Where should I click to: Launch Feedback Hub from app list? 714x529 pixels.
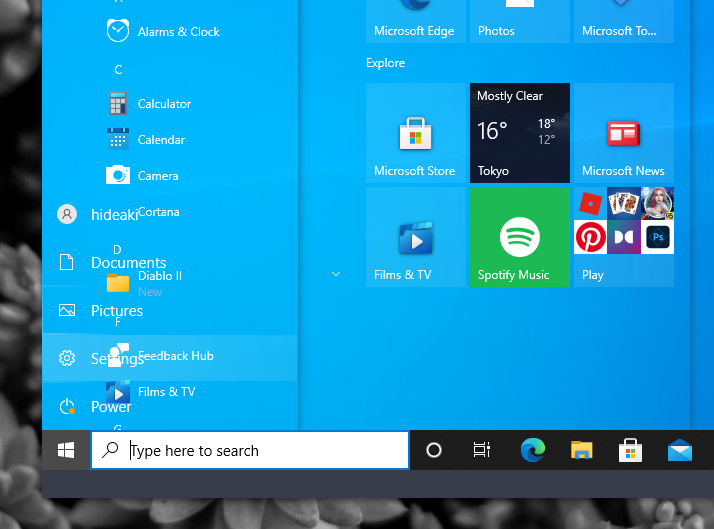coord(176,356)
